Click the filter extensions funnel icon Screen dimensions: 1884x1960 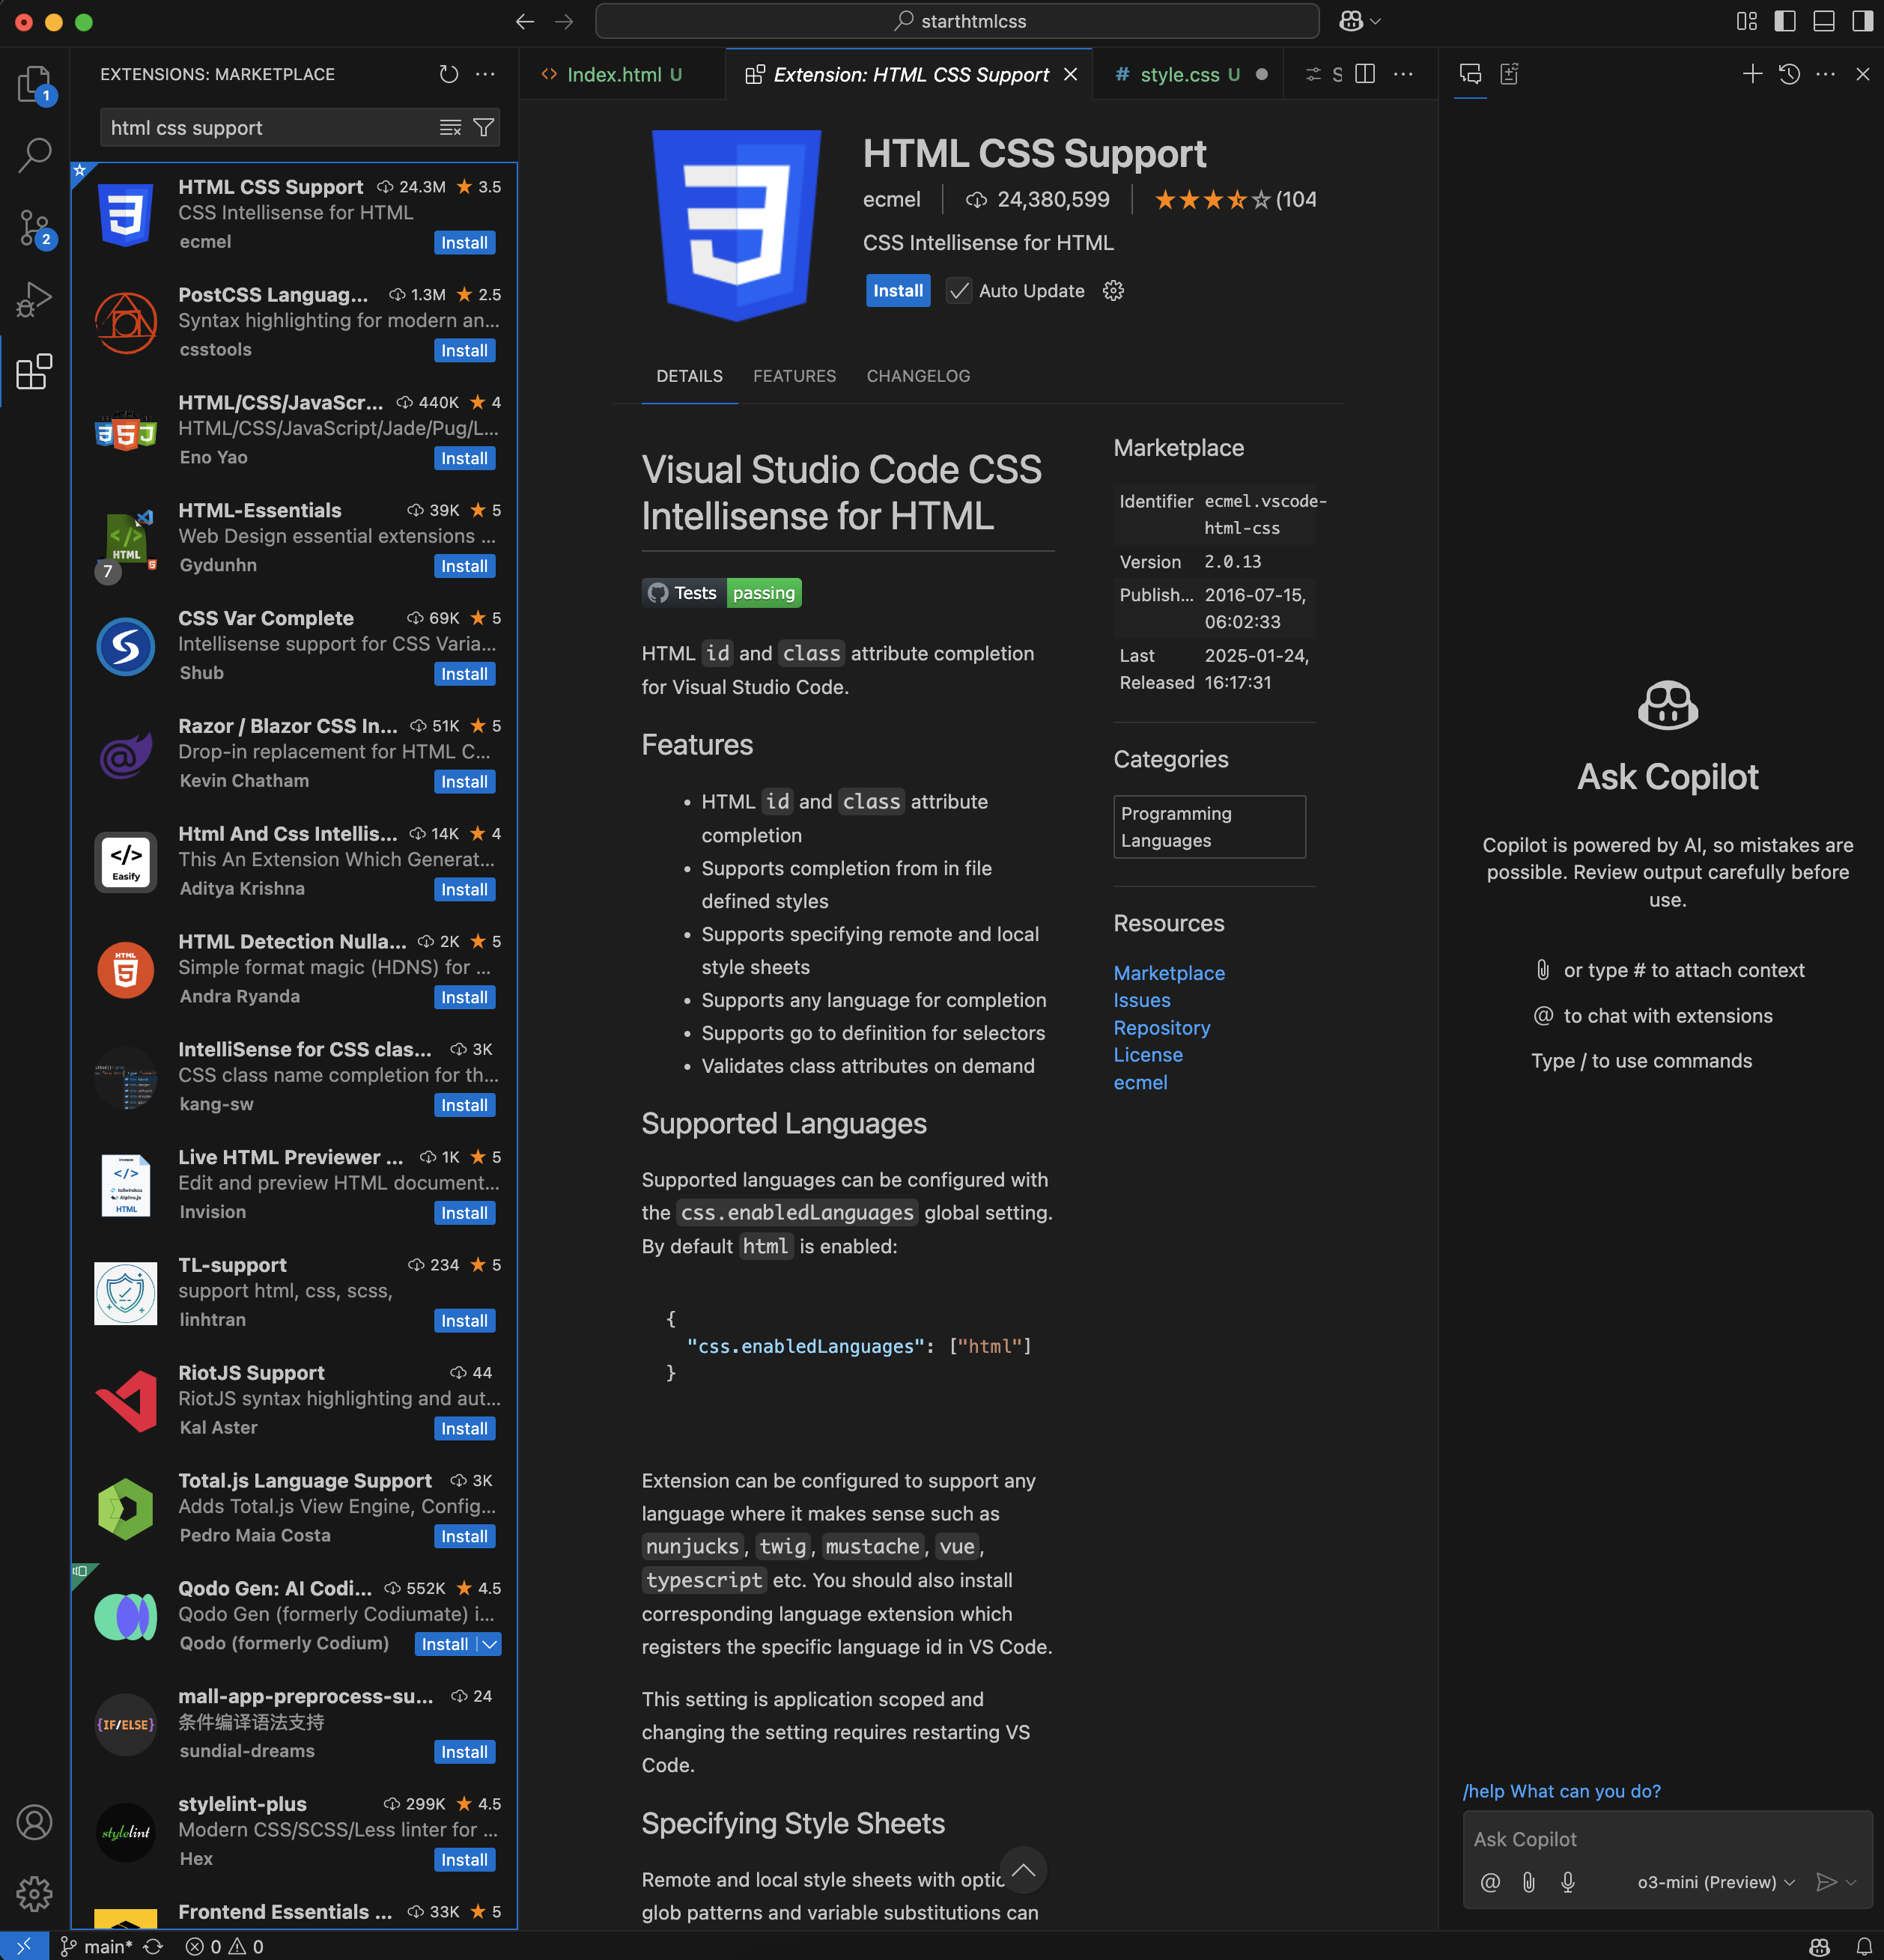(484, 128)
